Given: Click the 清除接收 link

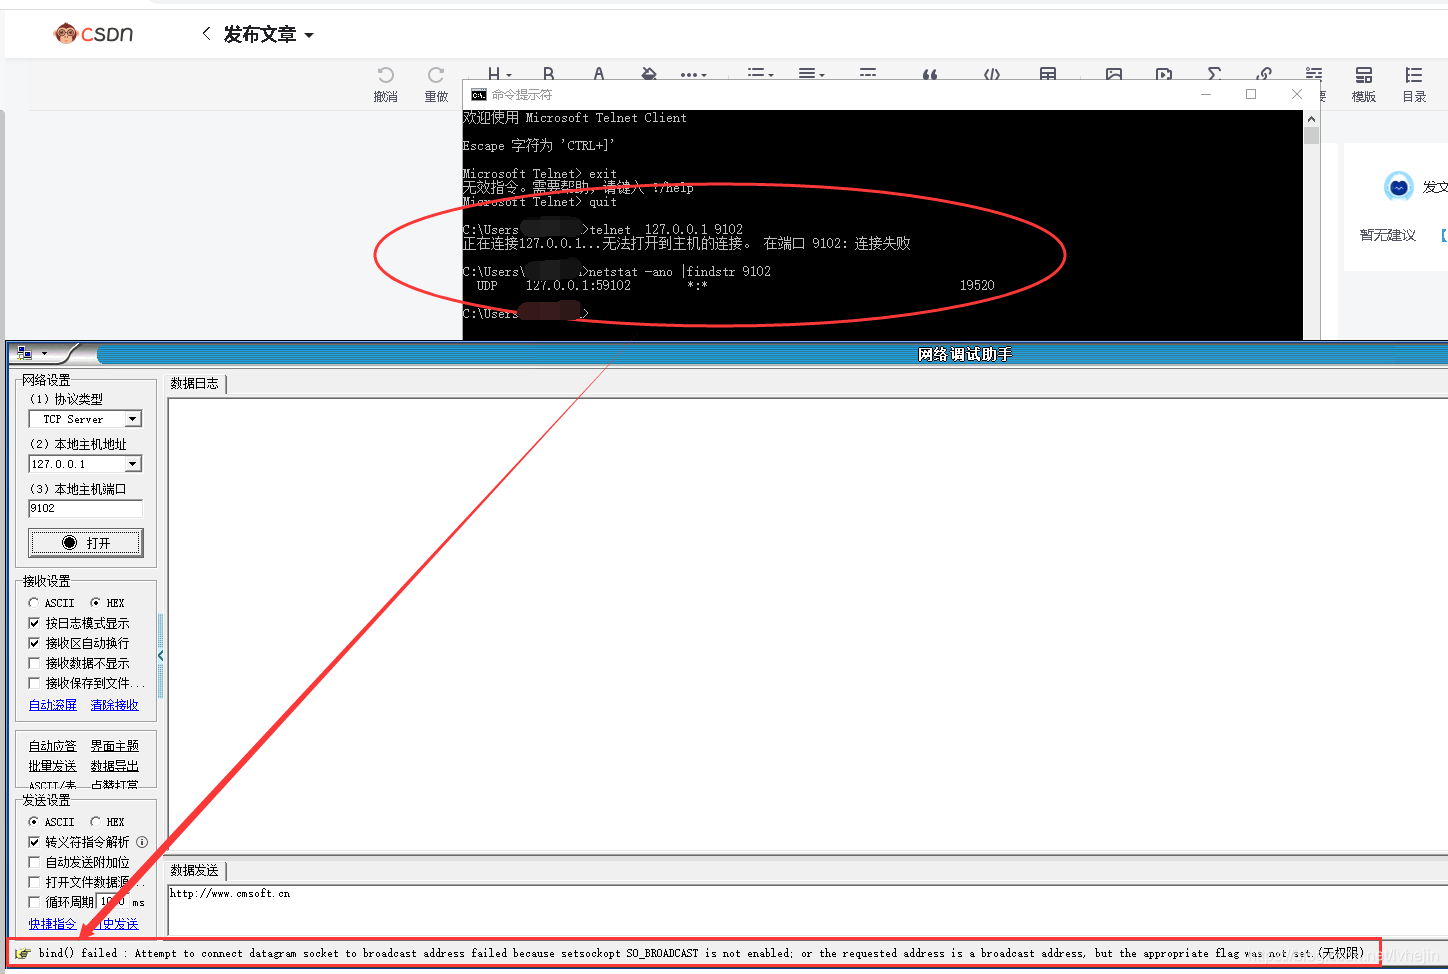Looking at the screenshot, I should click(115, 705).
